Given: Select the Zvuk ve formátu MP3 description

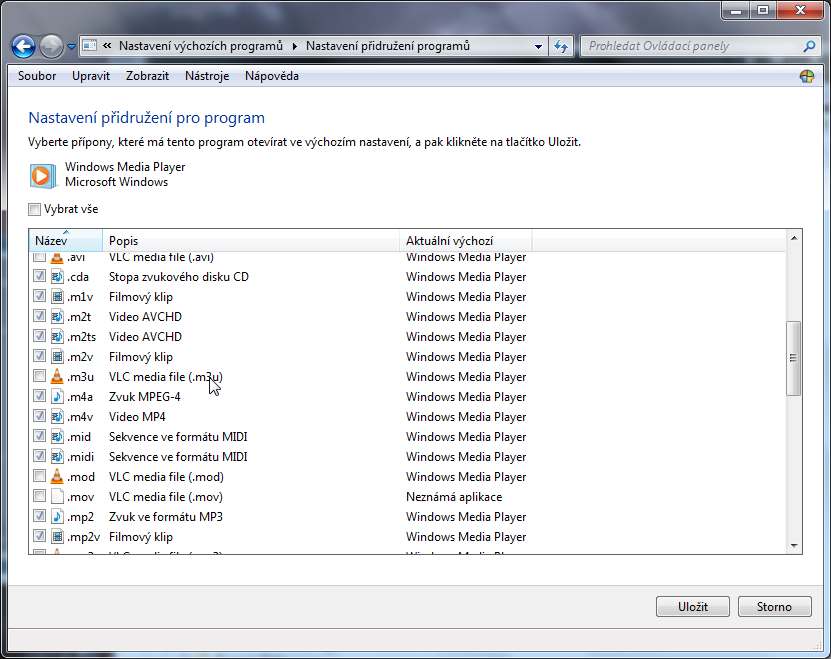Looking at the screenshot, I should (166, 516).
